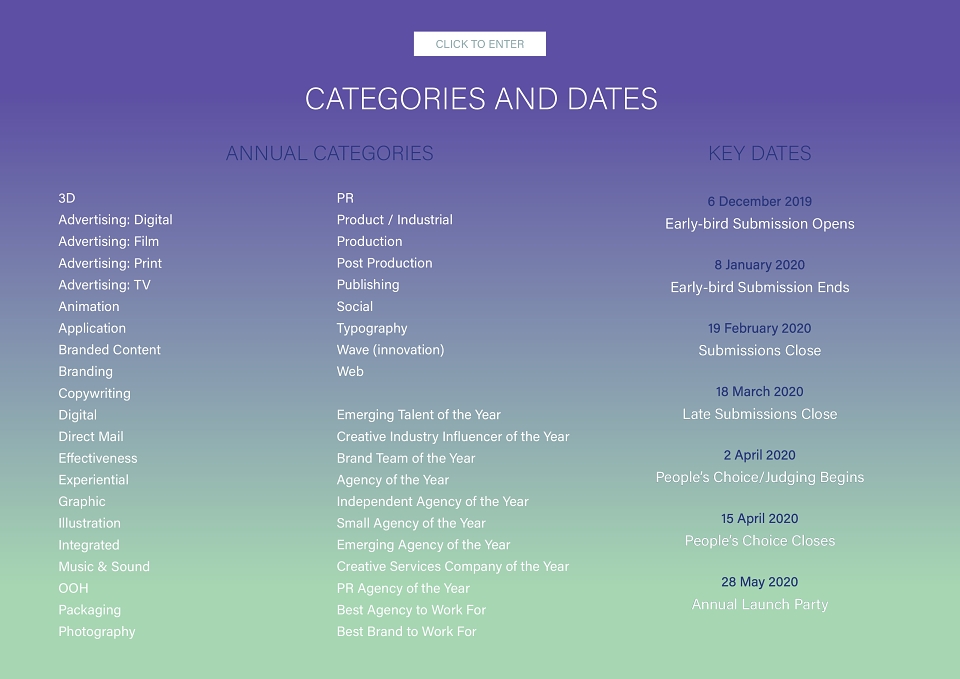Select the 3D category
This screenshot has height=679, width=960.
tap(67, 198)
